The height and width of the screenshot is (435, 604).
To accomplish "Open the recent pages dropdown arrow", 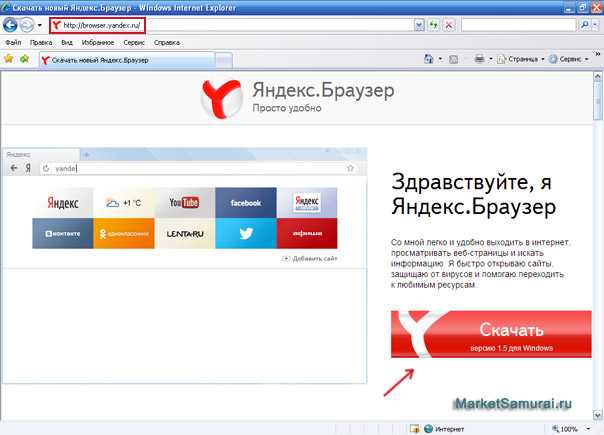I will tap(39, 25).
